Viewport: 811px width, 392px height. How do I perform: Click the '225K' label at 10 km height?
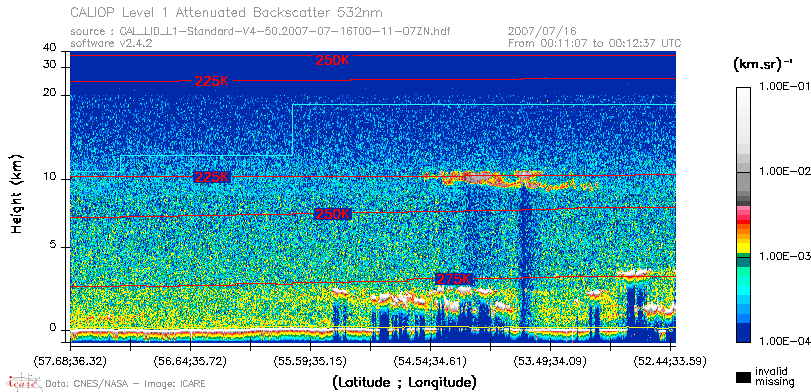(x=212, y=177)
